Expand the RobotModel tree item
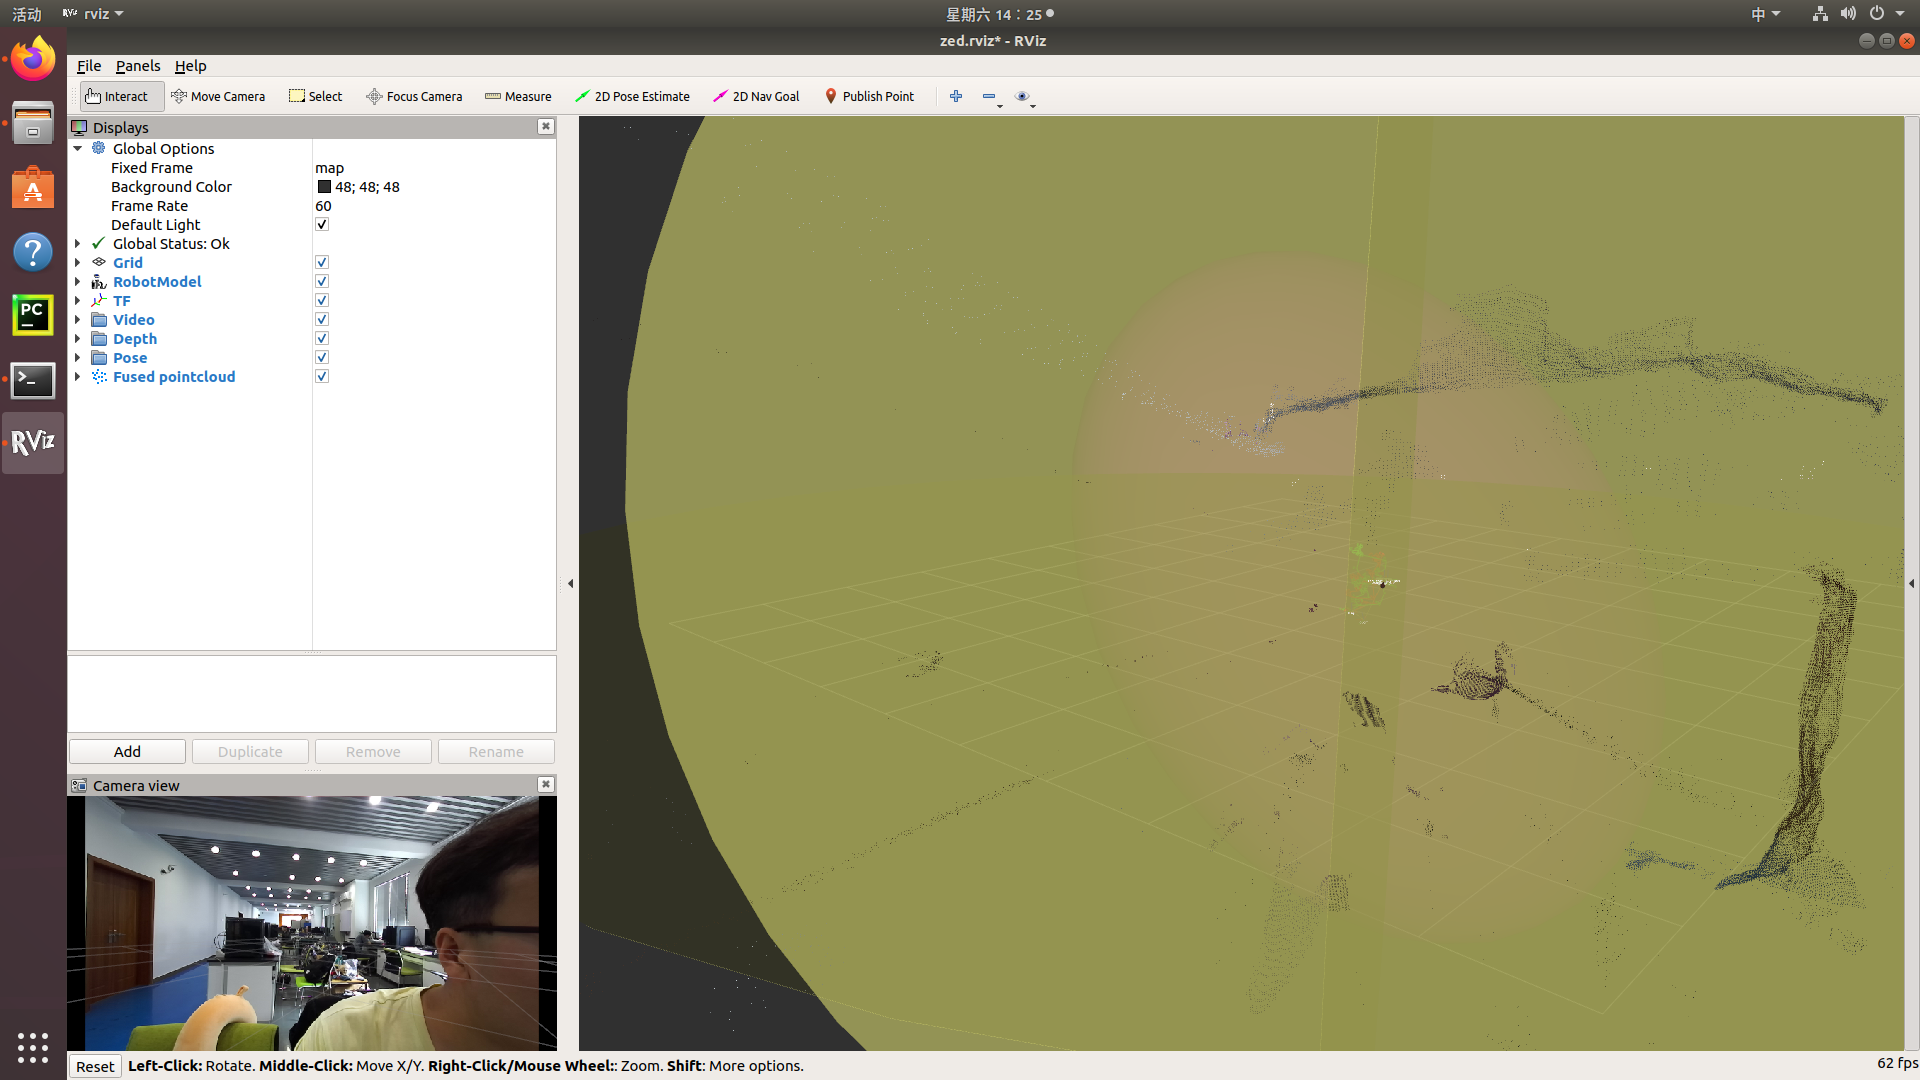Image resolution: width=1920 pixels, height=1080 pixels. pos(77,282)
